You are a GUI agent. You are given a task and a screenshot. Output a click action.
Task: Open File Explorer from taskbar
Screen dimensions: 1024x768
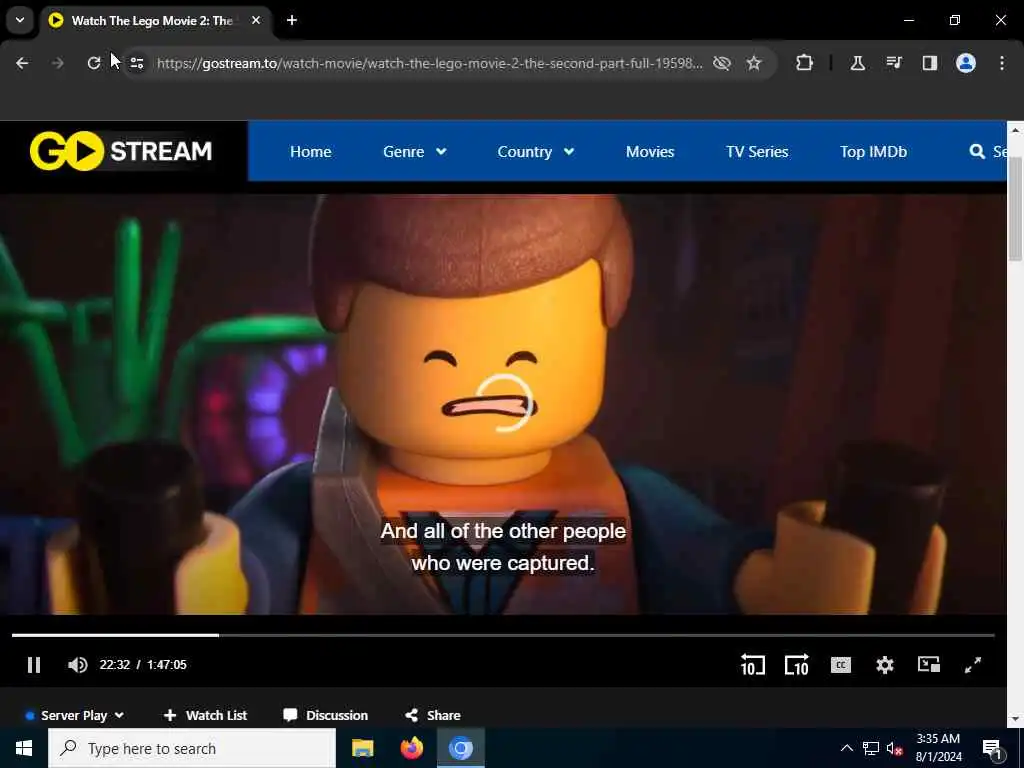(x=362, y=748)
